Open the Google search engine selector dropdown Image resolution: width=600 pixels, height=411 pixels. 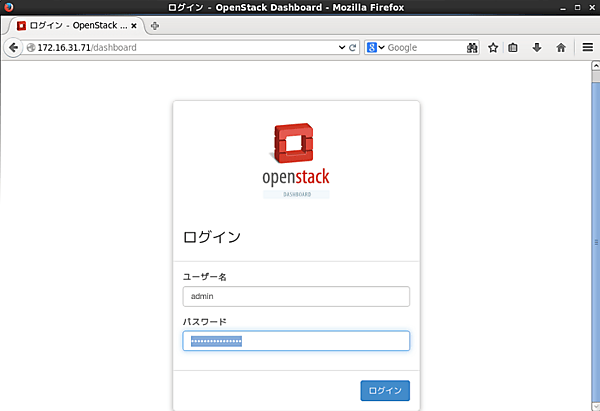376,47
